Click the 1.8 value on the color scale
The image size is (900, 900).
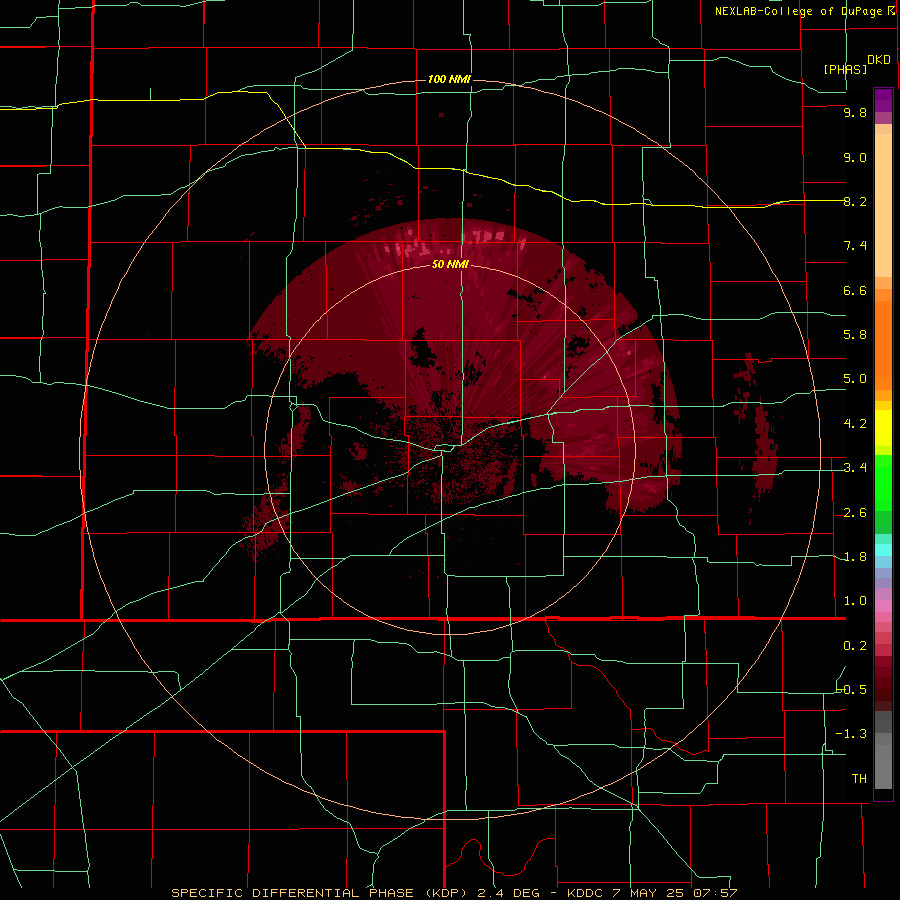coord(855,557)
